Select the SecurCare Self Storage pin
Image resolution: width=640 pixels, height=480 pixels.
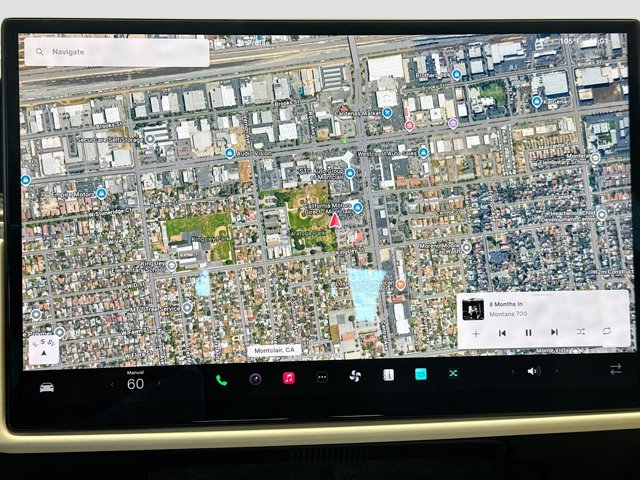coord(150,139)
